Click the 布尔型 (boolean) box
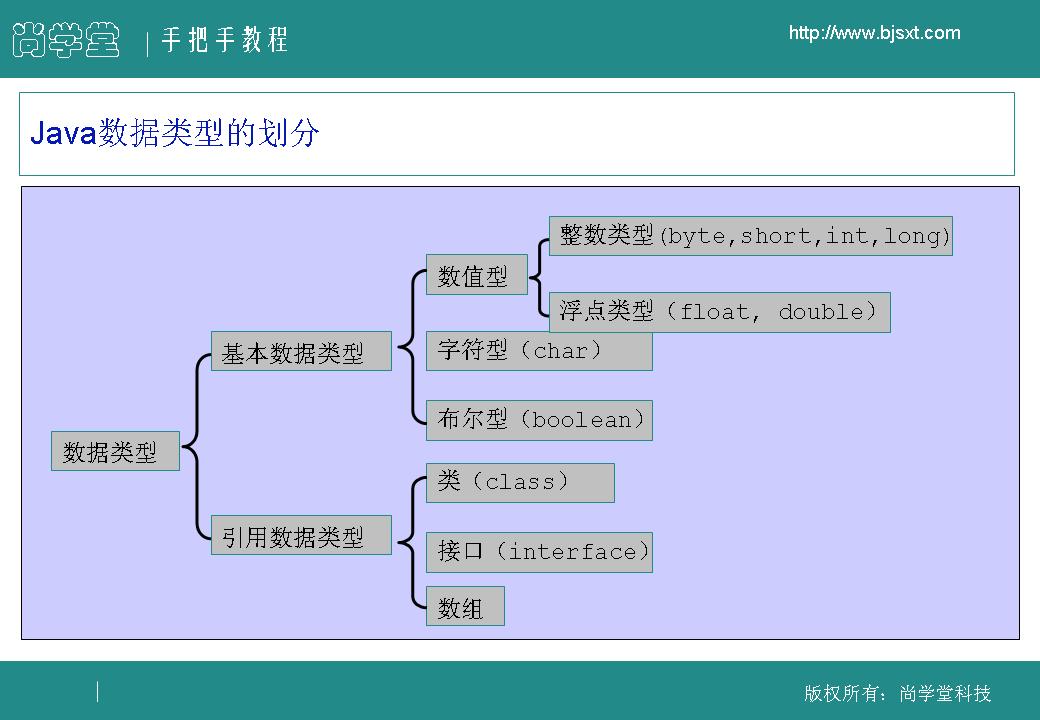 point(539,420)
